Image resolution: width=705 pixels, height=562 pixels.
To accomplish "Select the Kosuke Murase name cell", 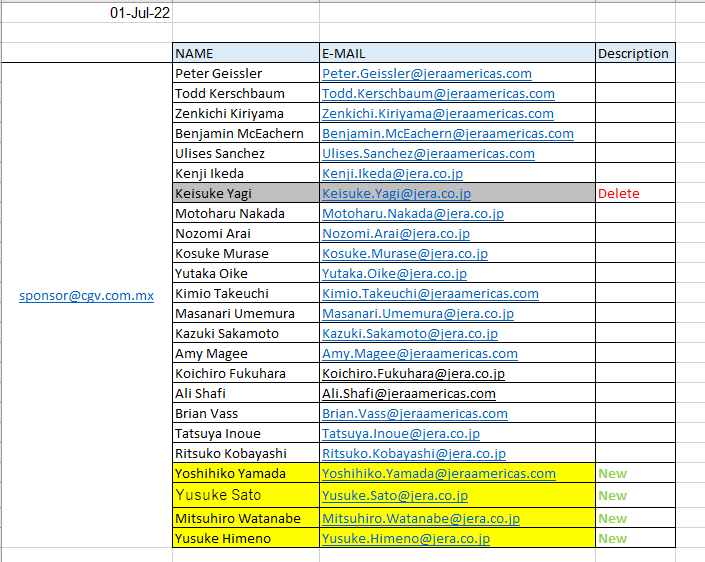I will coord(246,253).
